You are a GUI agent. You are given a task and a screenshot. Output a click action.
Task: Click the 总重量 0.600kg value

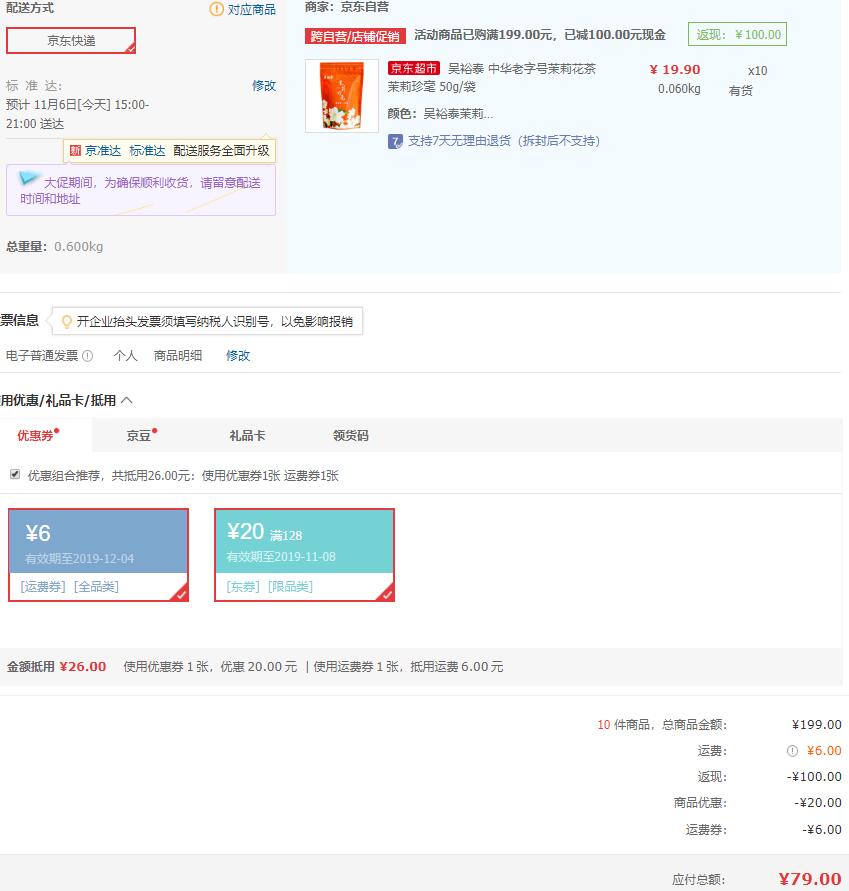coord(78,247)
